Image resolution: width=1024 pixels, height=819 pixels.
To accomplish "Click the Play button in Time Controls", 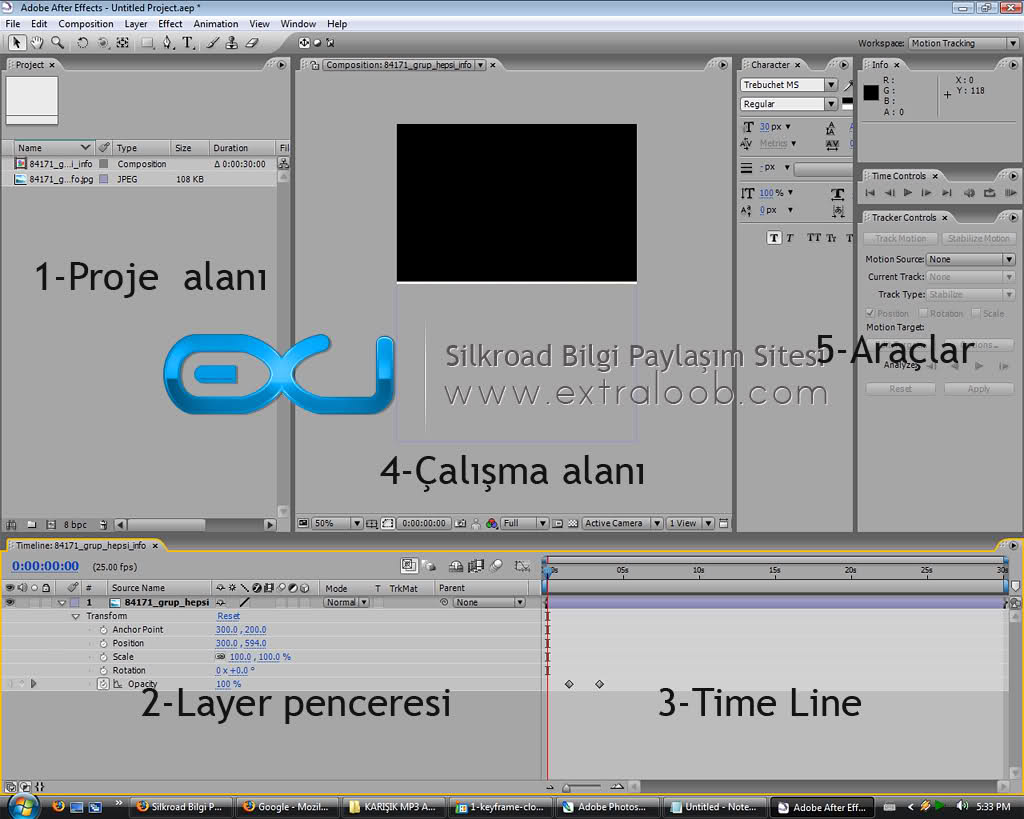I will [x=908, y=193].
